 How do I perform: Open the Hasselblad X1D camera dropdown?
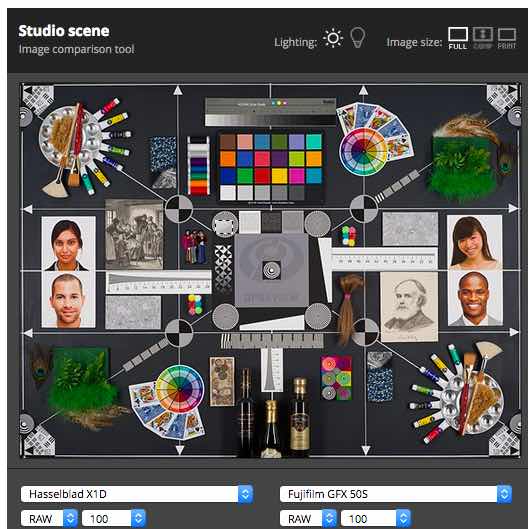click(137, 494)
